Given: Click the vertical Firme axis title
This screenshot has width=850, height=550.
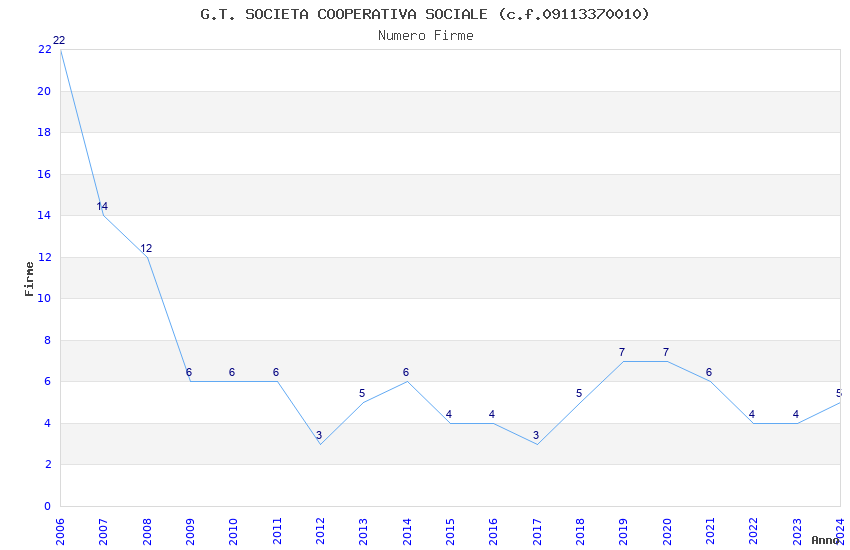Looking at the screenshot, I should coord(29,279).
